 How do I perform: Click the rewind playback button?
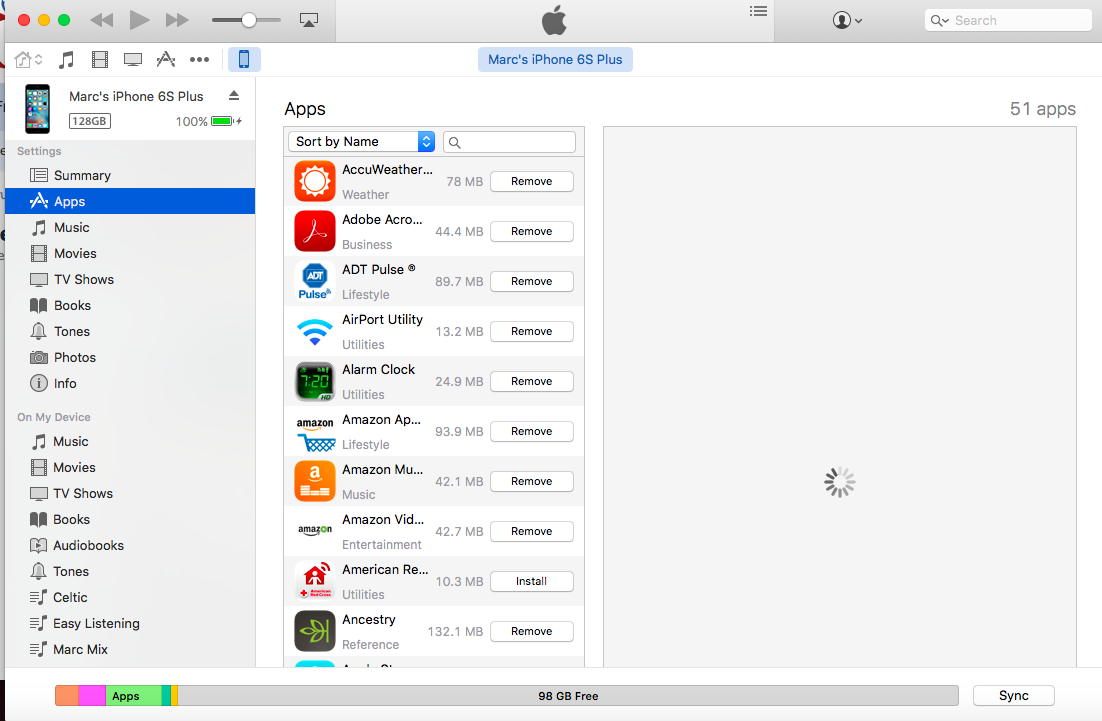pos(102,20)
